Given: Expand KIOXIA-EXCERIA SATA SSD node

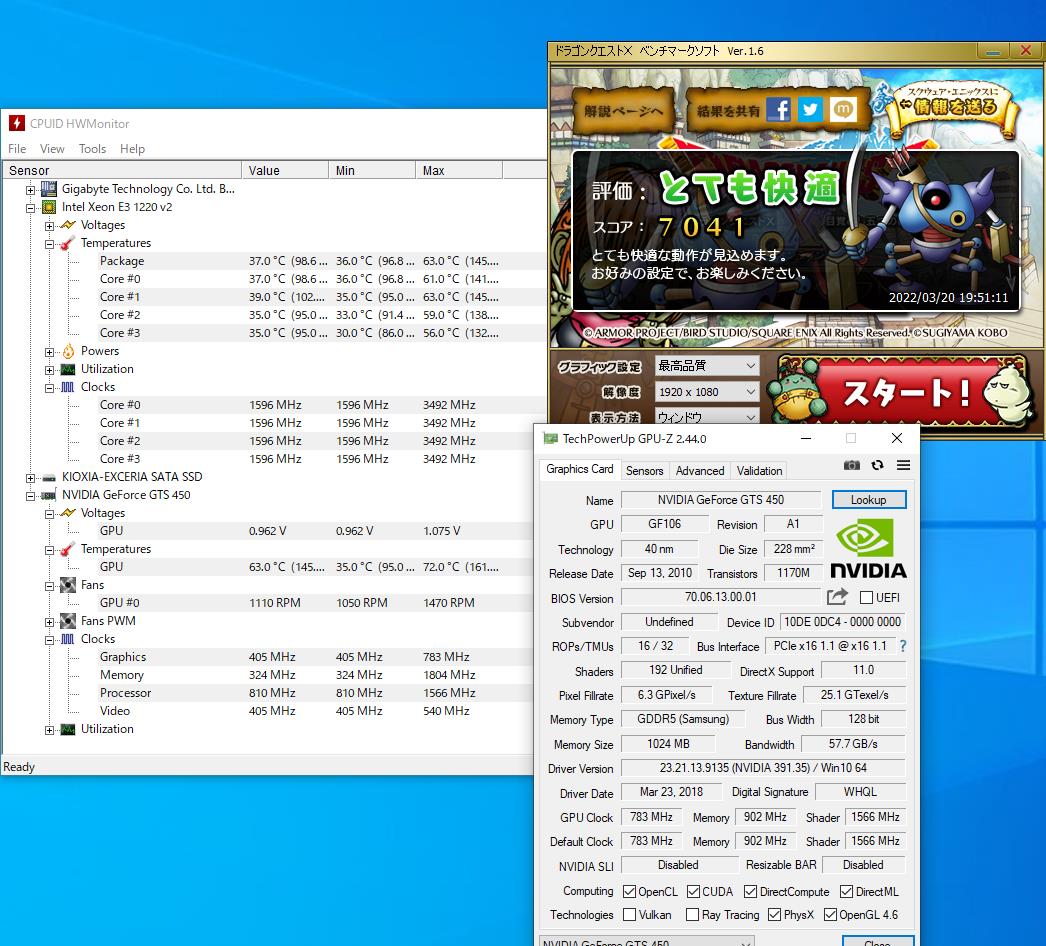Looking at the screenshot, I should click(x=31, y=478).
